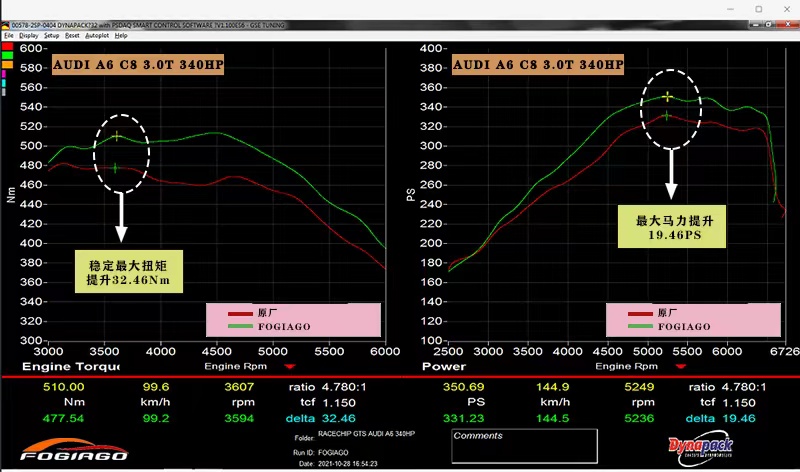Select the orange run color swatch
Viewport: 800px width, 472px height.
[7, 65]
